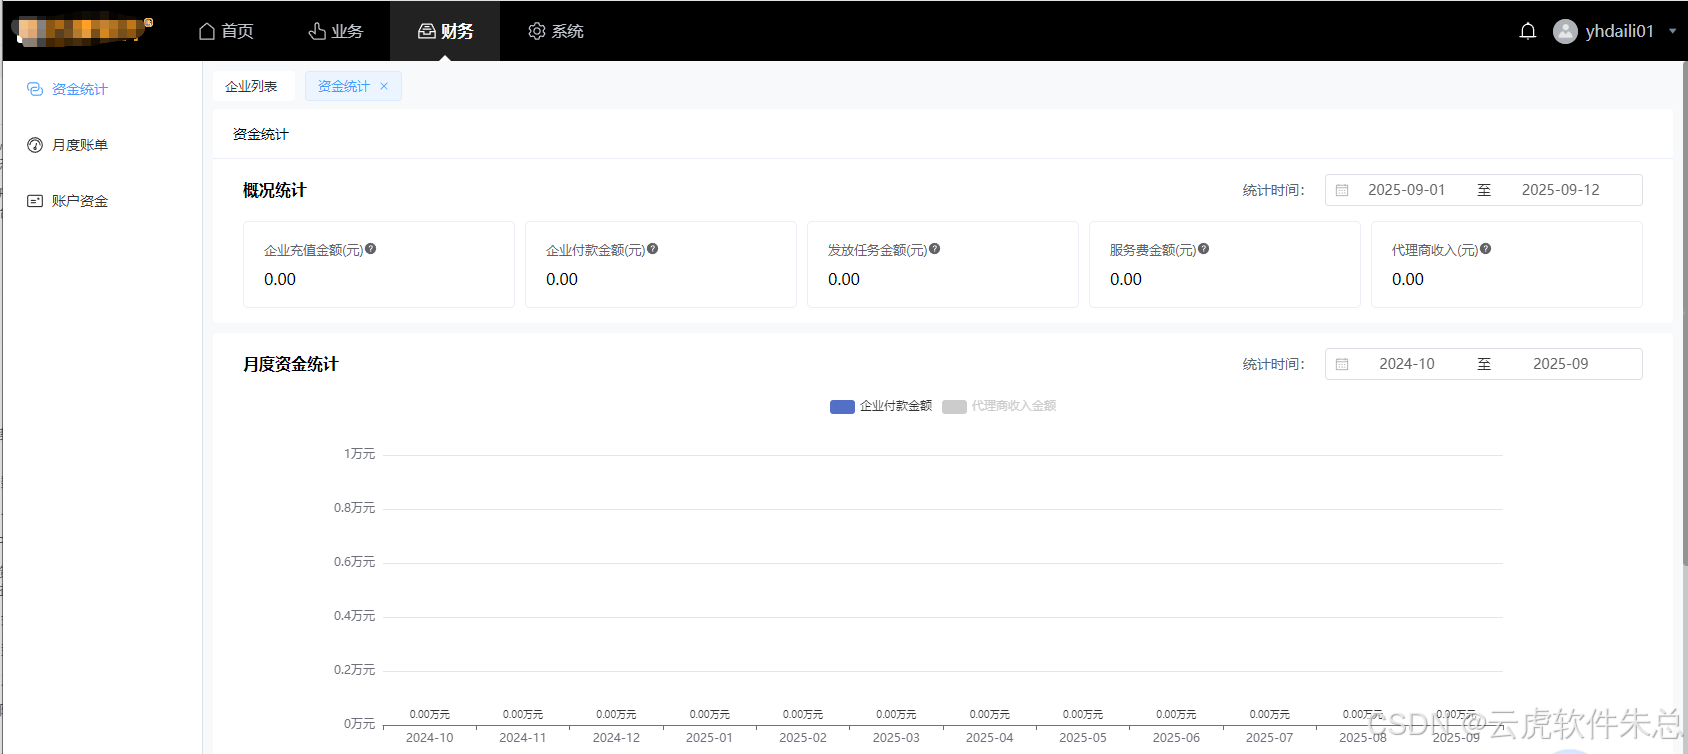Click help icon beside 代理商收入(元)
The width and height of the screenshot is (1688, 754).
1486,249
